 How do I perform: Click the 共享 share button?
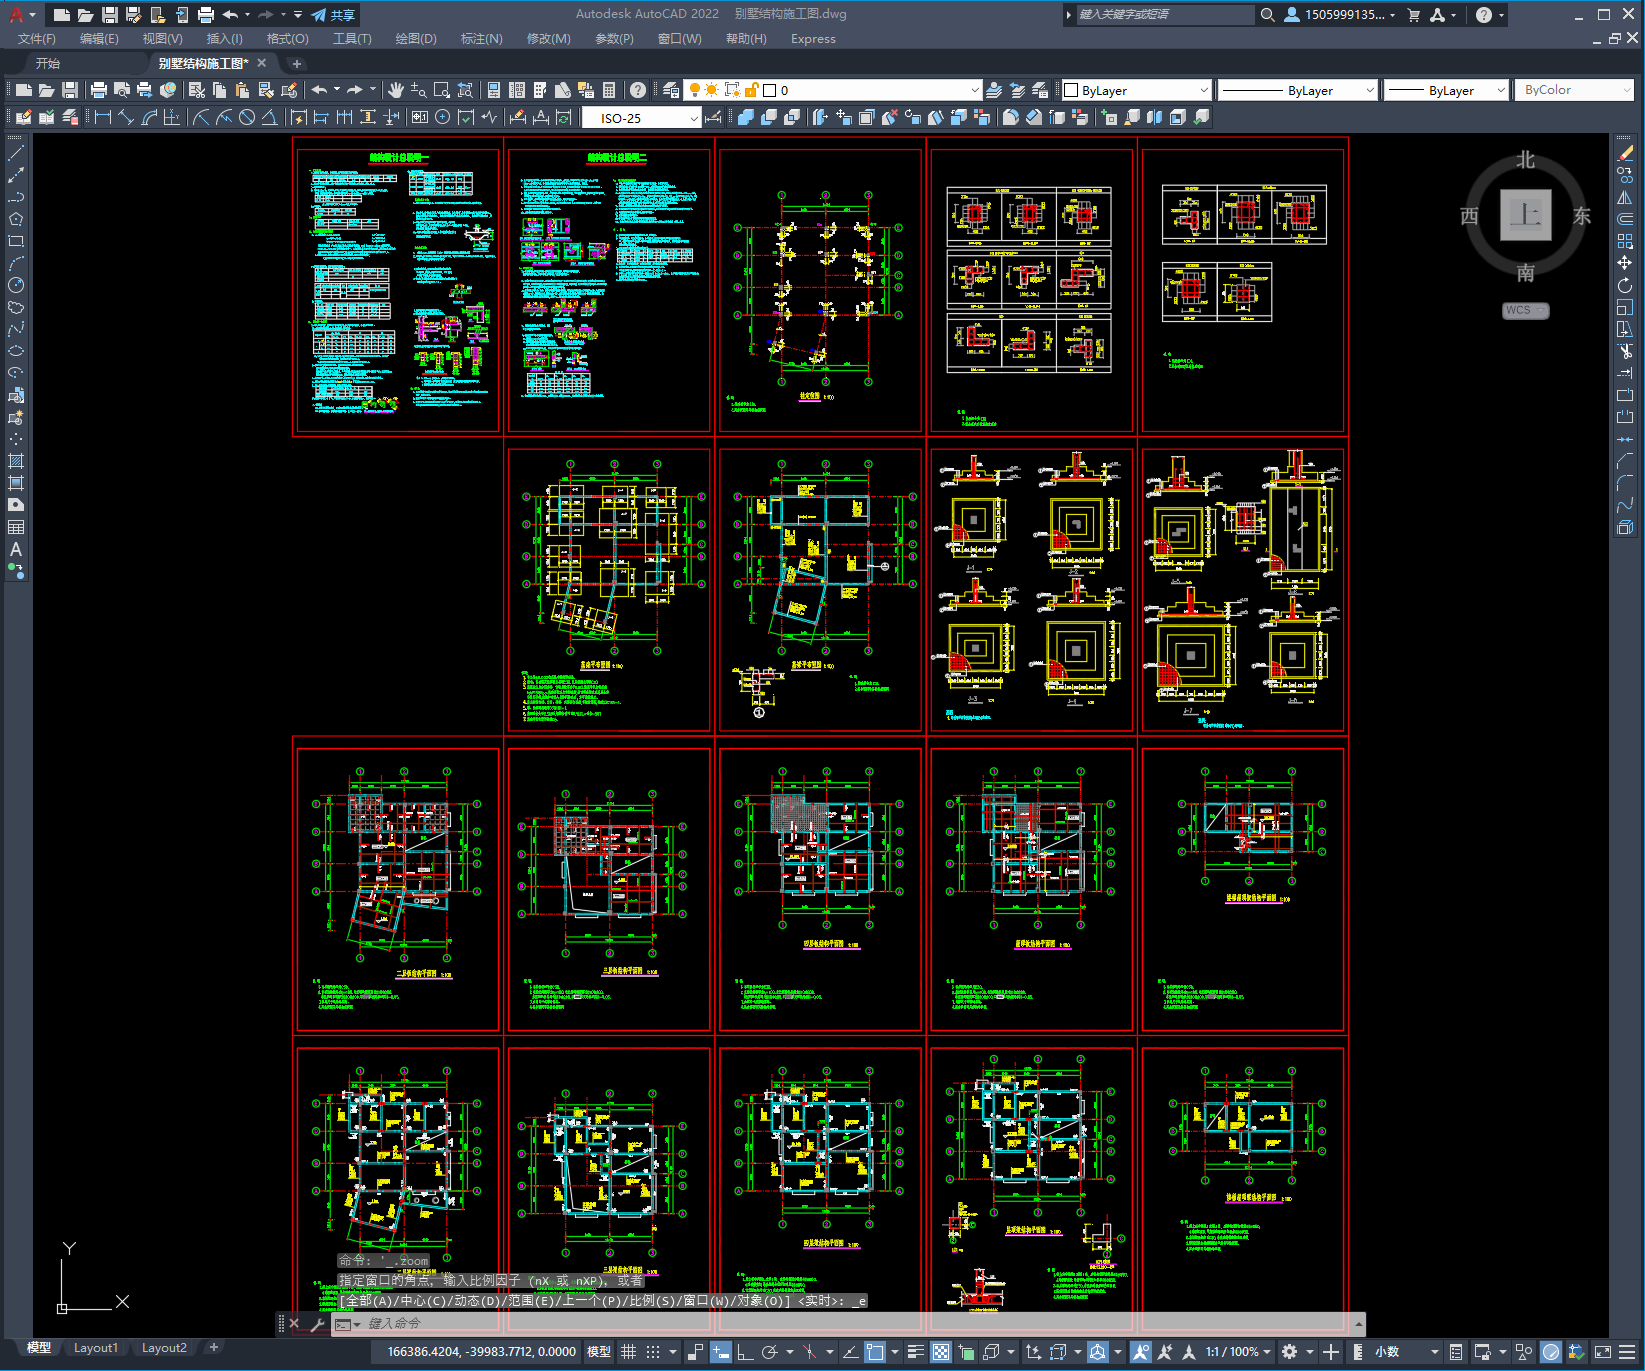tap(334, 15)
